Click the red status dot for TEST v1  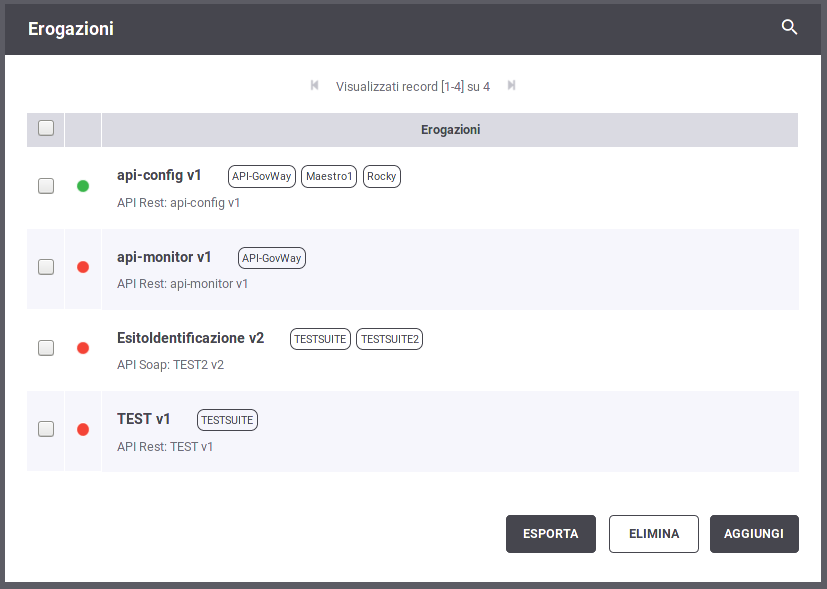tap(83, 429)
